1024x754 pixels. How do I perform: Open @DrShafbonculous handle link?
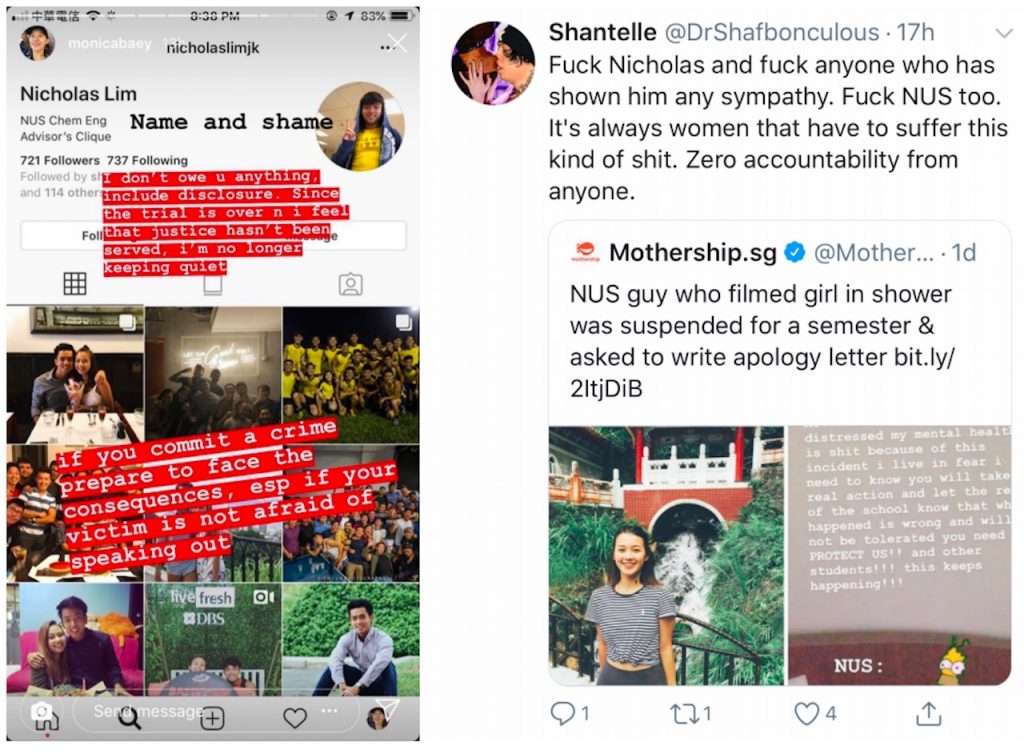772,32
